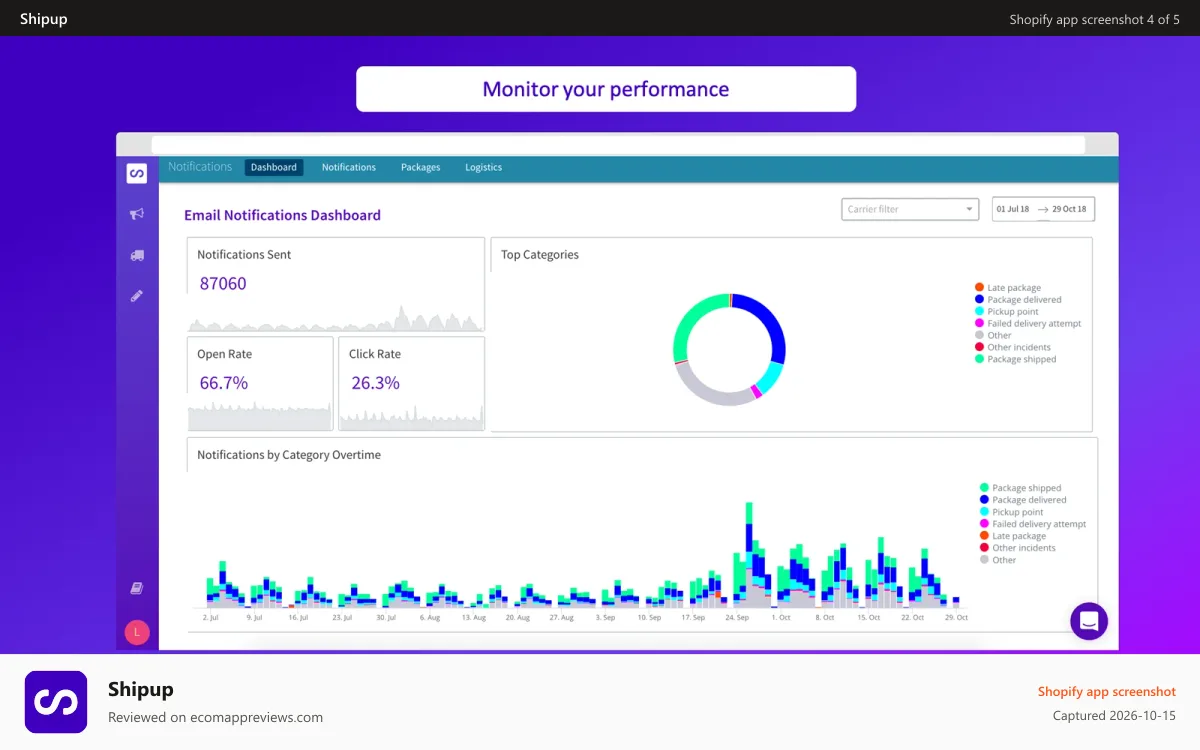Click the Shipup logo in the sidebar

pyautogui.click(x=137, y=173)
